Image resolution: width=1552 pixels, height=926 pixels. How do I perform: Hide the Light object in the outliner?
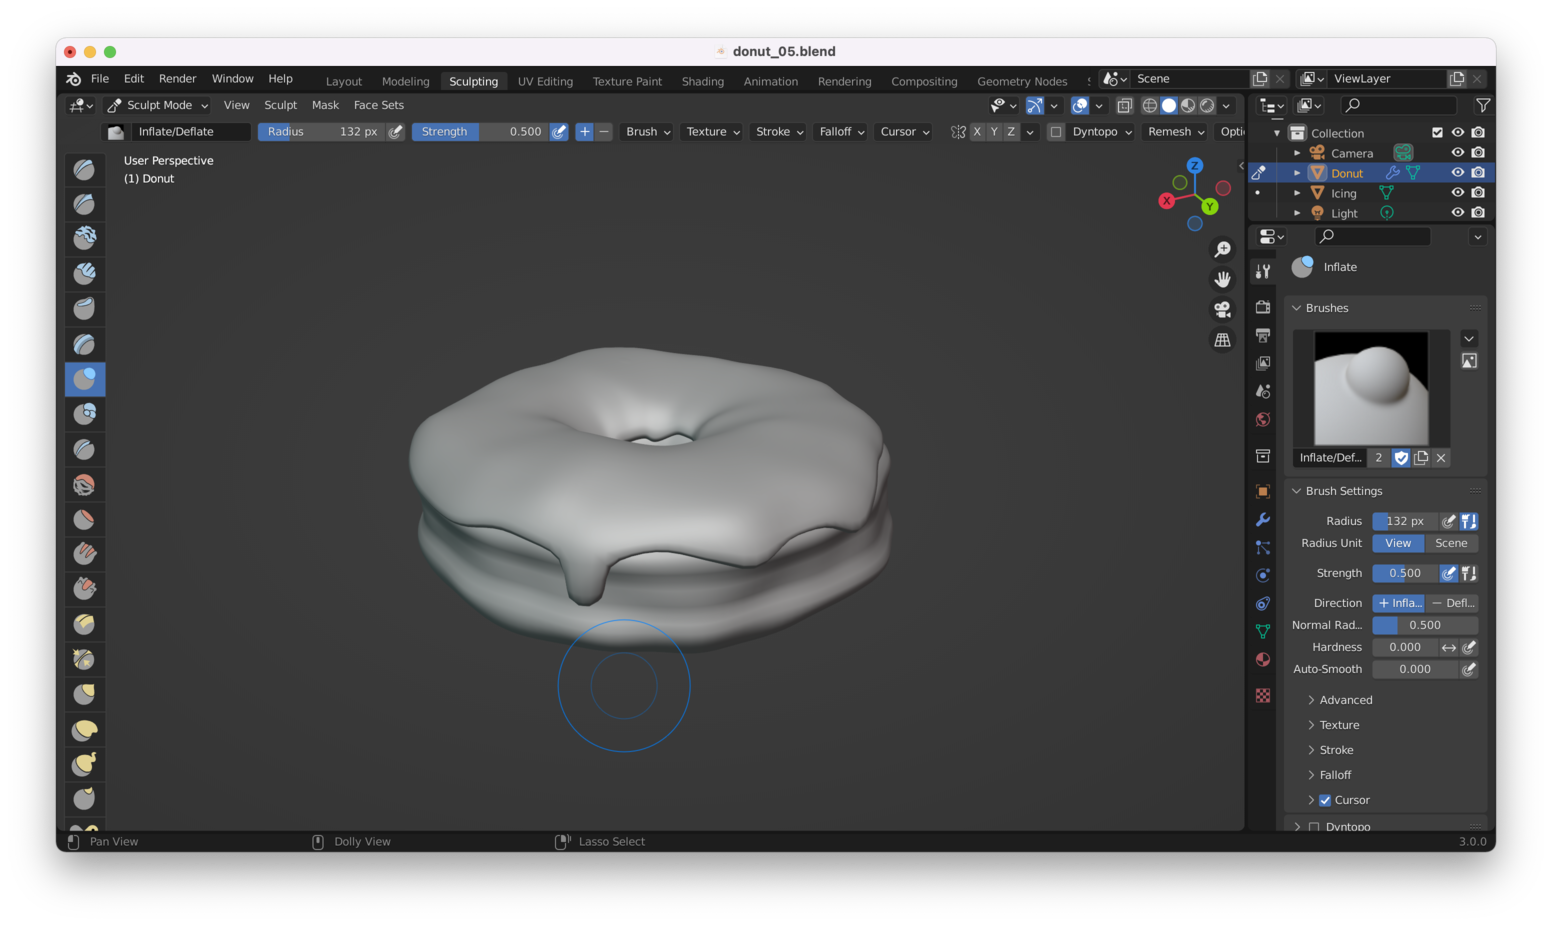point(1458,212)
